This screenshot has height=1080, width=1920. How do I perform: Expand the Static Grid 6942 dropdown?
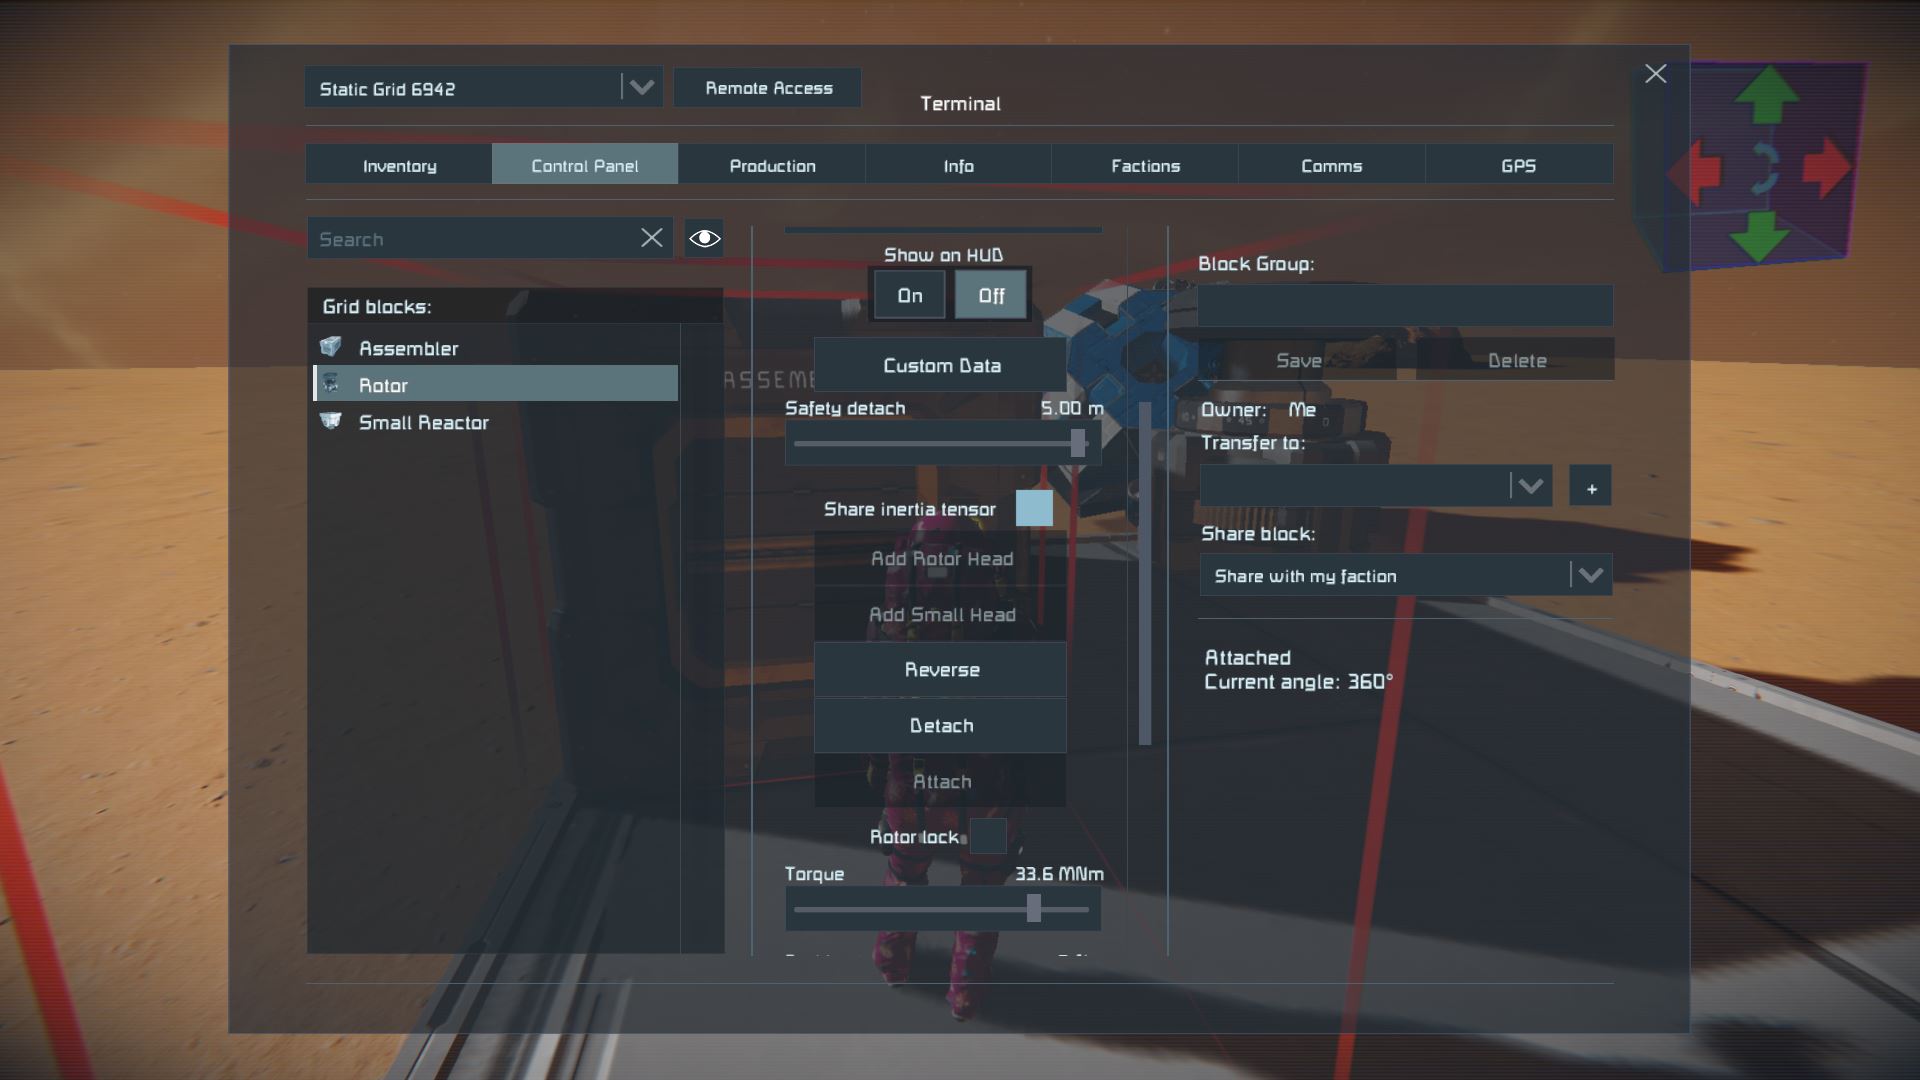(x=641, y=87)
